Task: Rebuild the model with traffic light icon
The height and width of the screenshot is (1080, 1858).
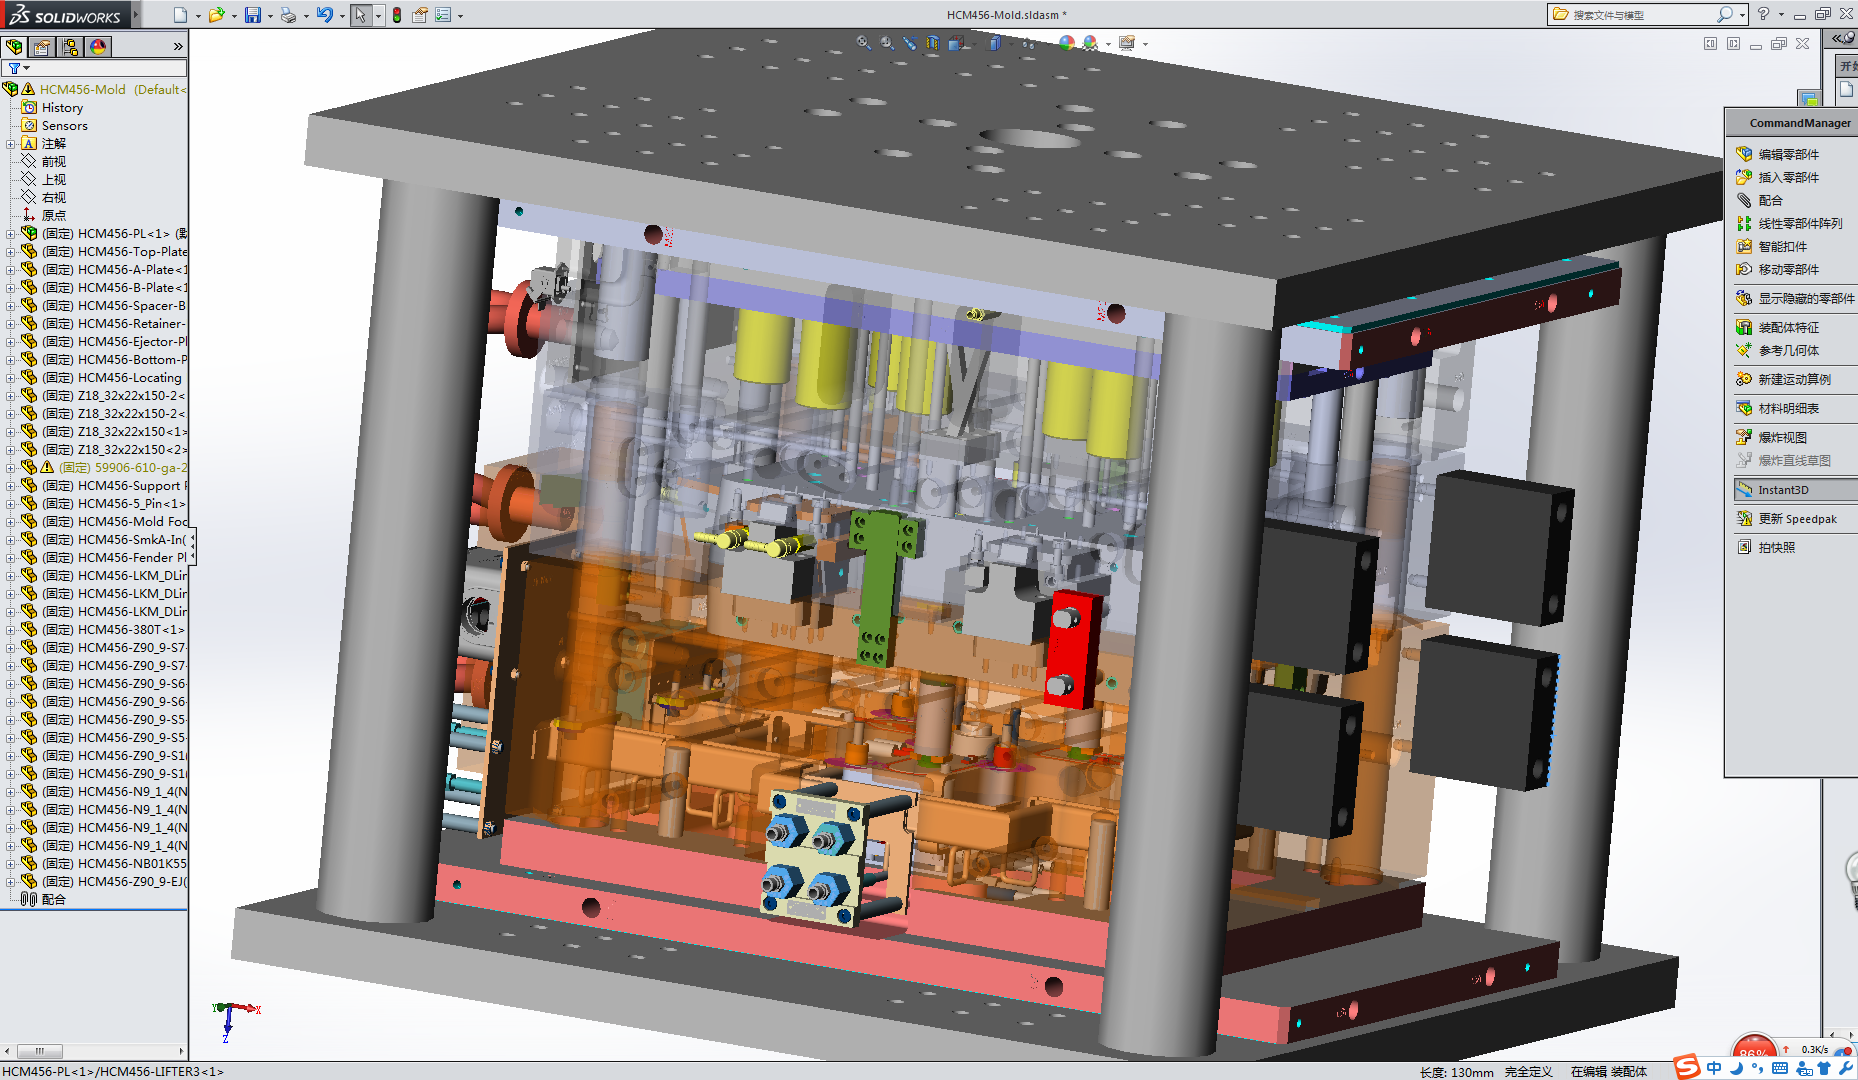Action: (397, 15)
